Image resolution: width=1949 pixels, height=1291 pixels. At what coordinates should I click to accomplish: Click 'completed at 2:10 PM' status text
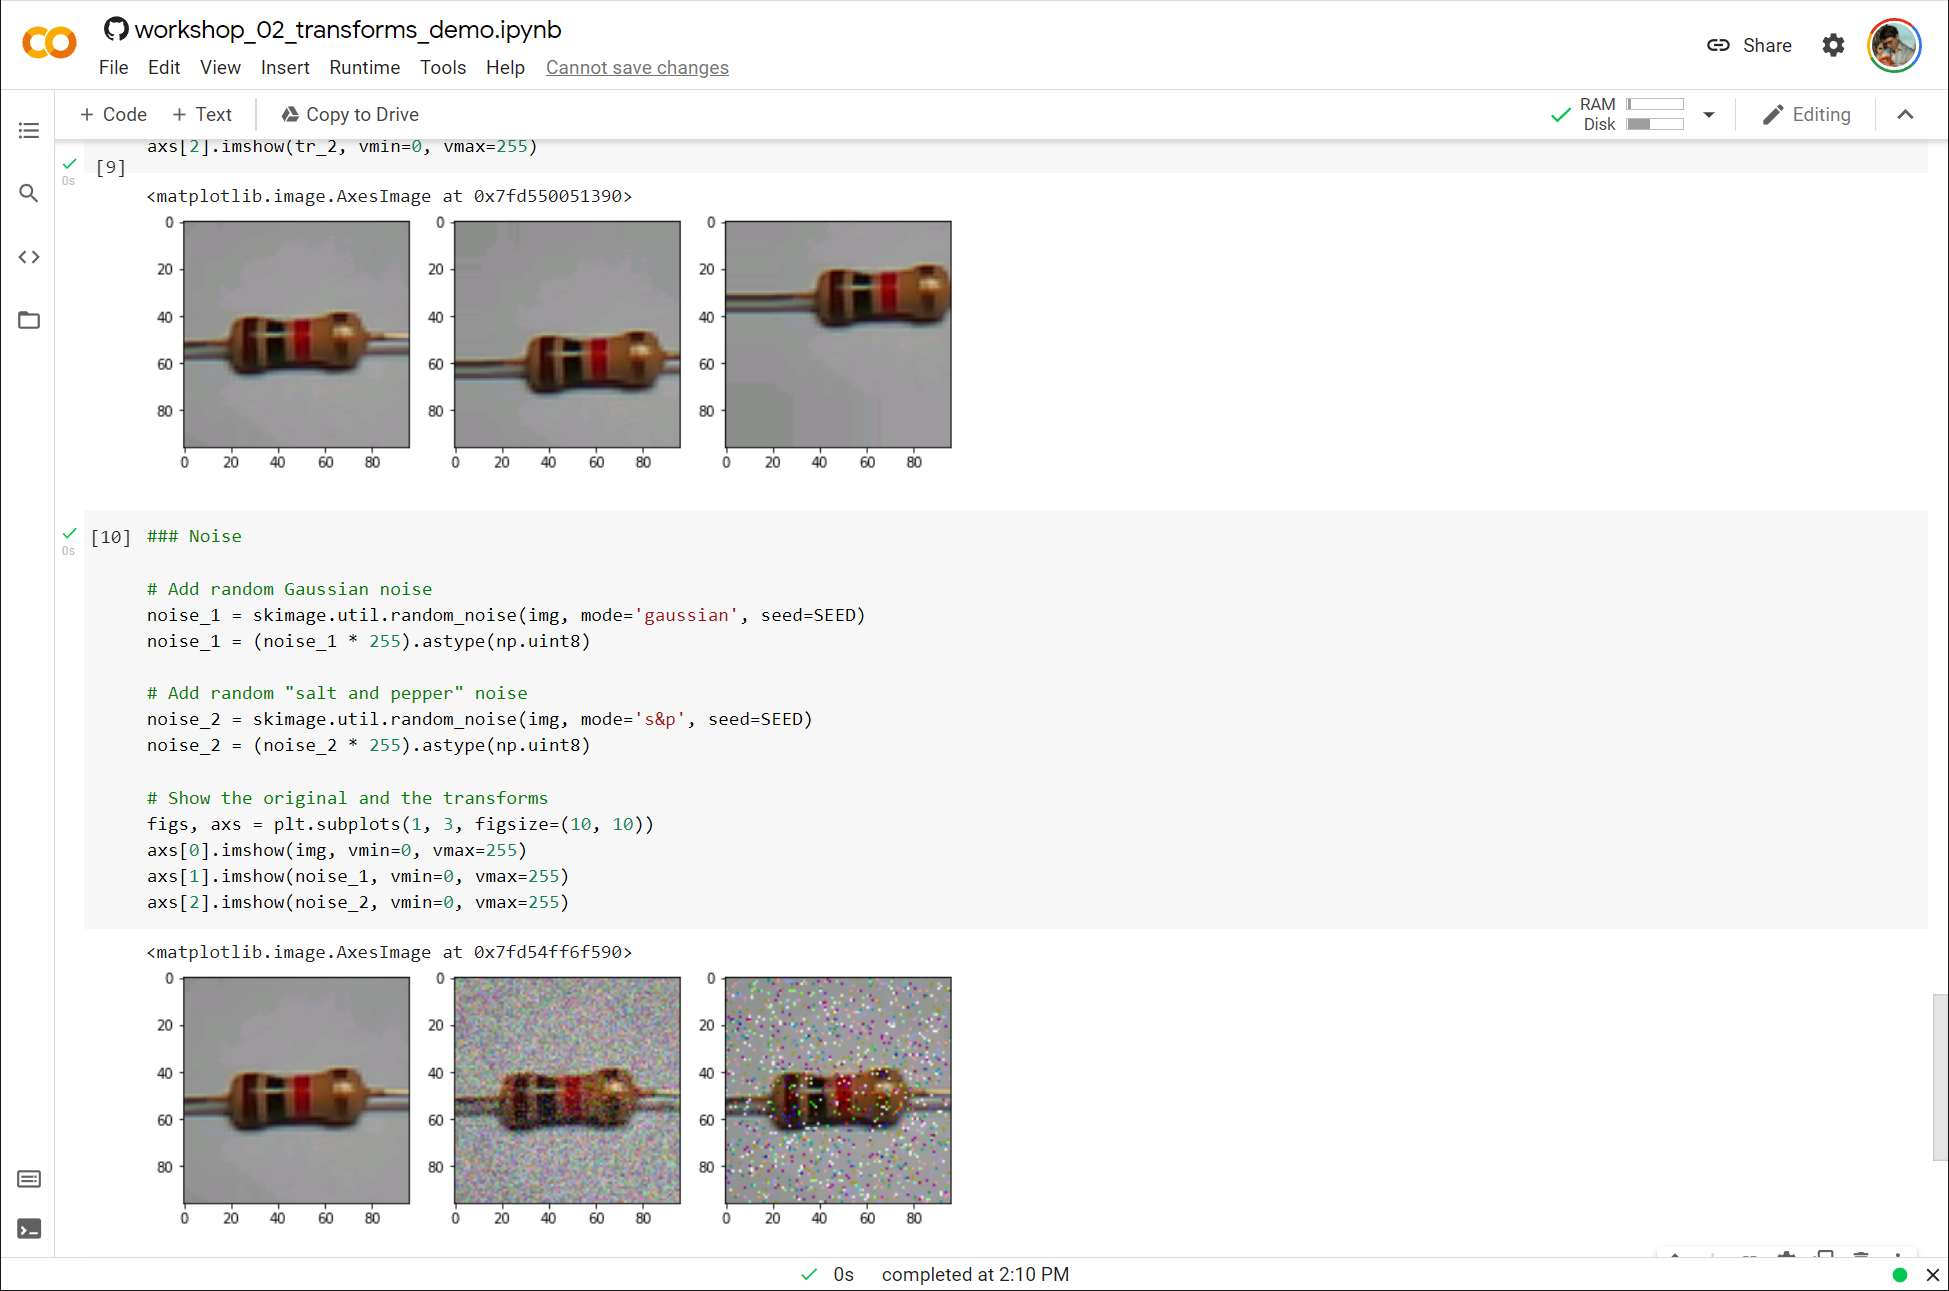click(x=975, y=1275)
